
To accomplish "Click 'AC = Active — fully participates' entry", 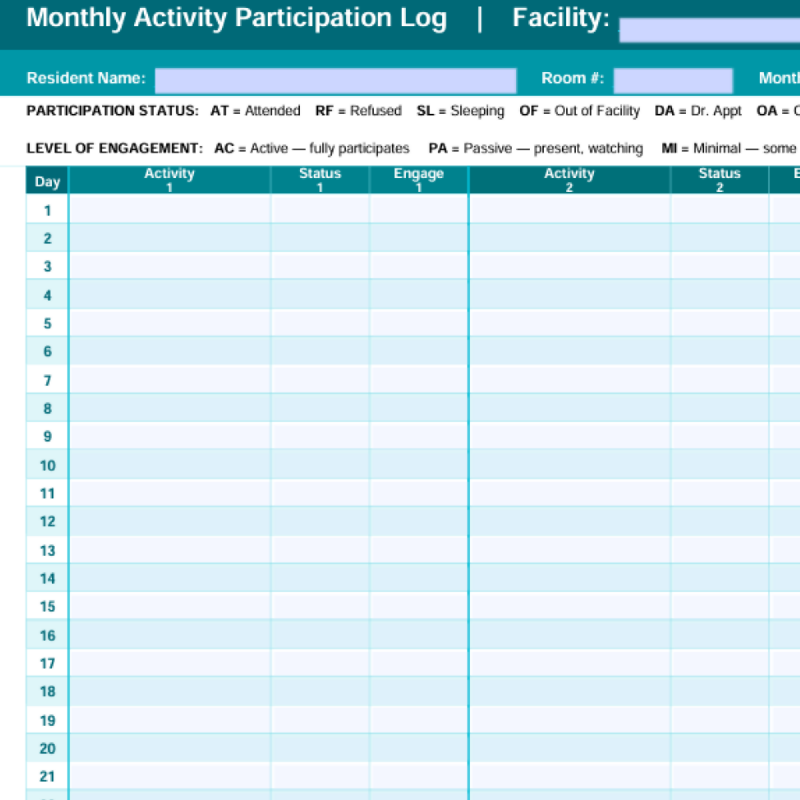I will [312, 148].
